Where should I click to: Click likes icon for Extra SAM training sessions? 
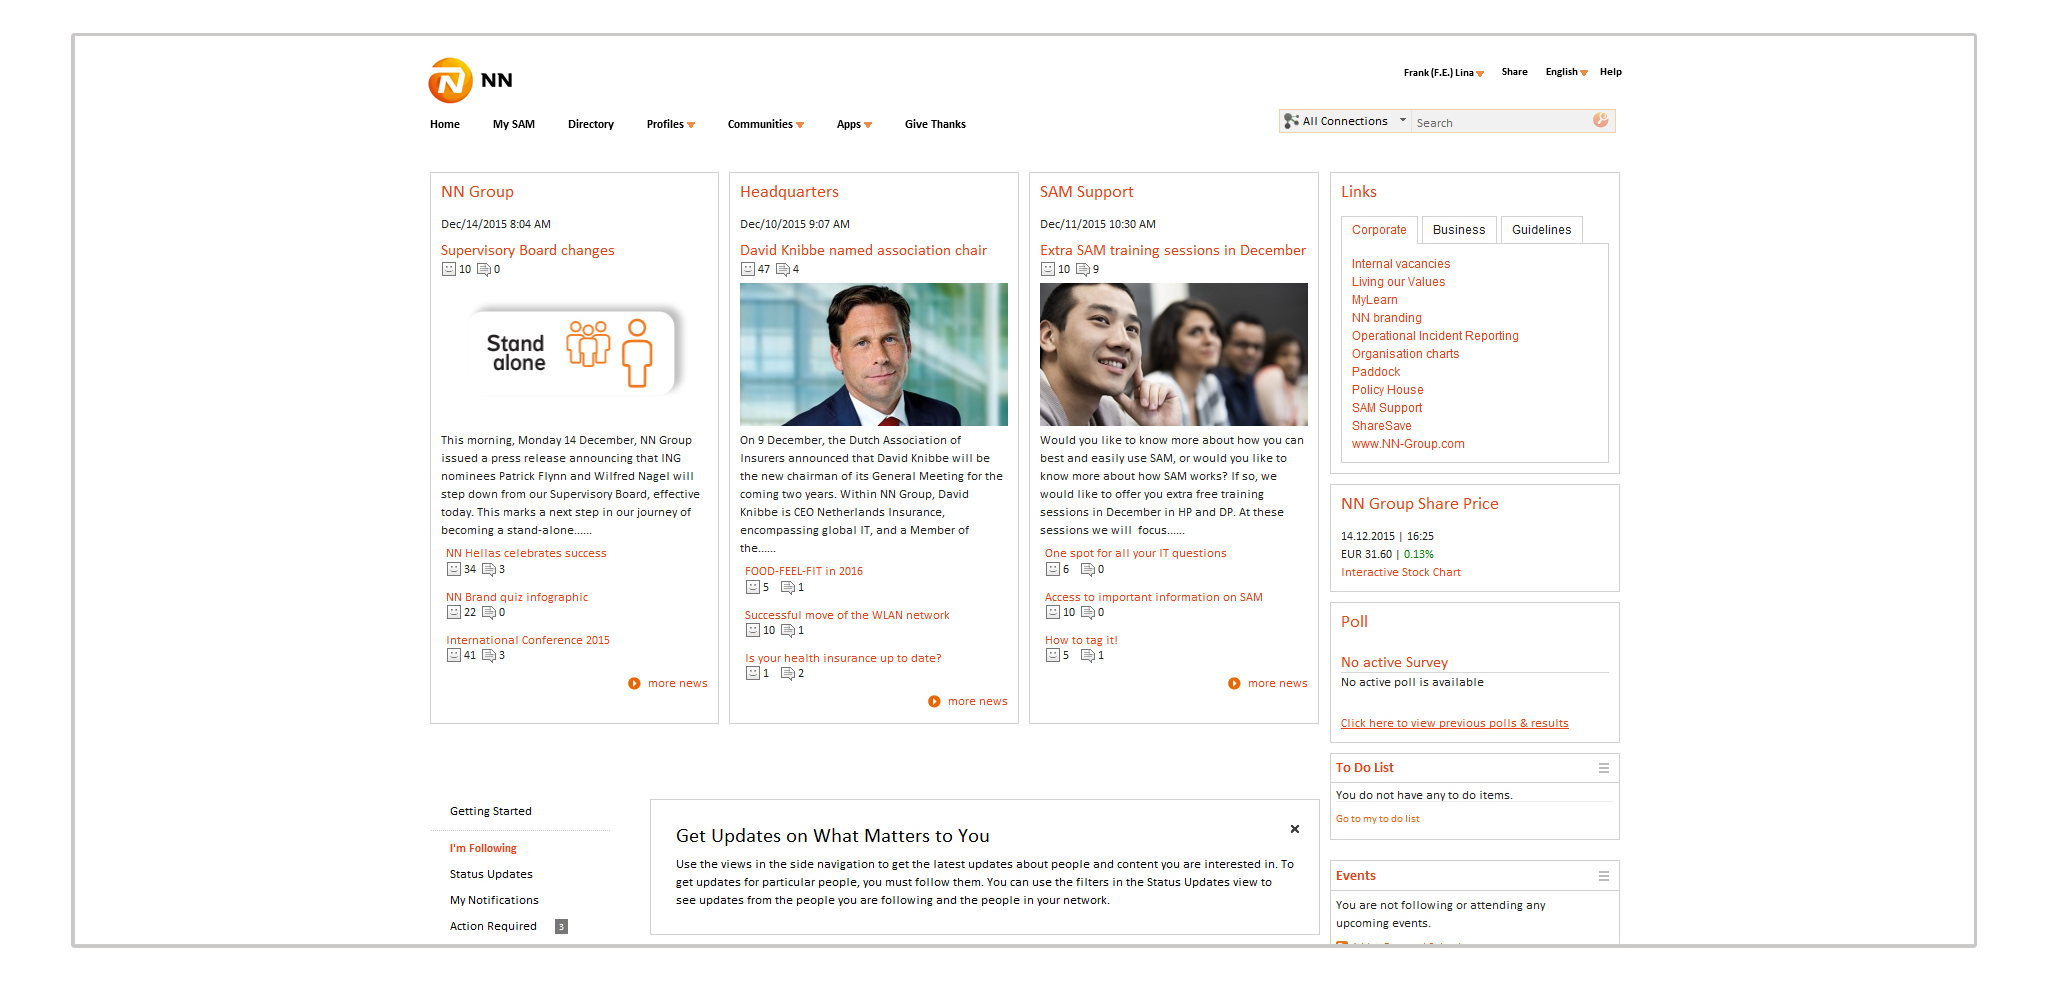(1048, 269)
